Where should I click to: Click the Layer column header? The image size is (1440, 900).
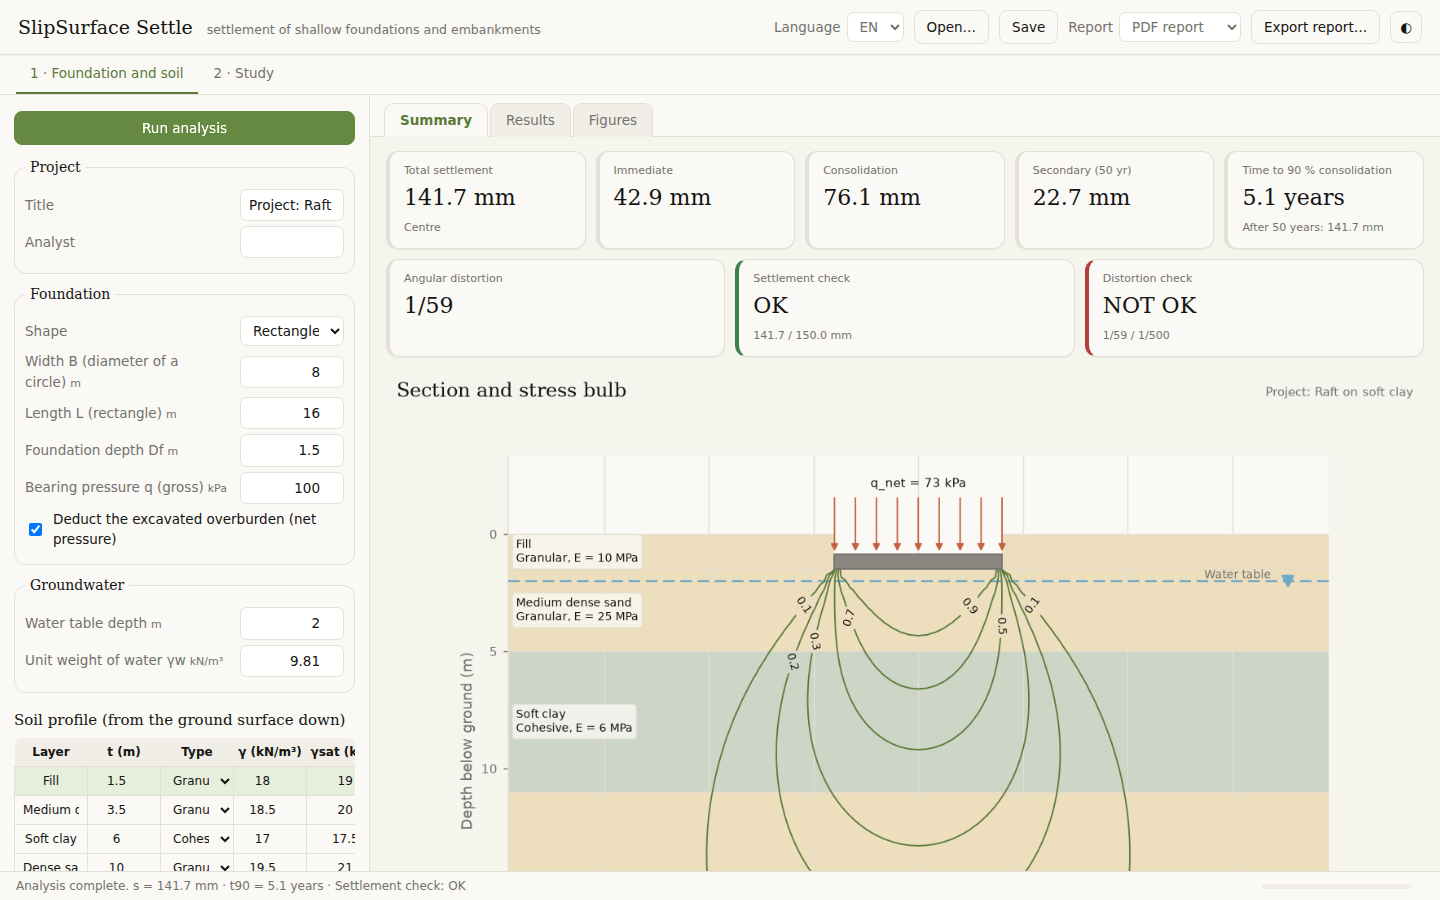click(51, 752)
